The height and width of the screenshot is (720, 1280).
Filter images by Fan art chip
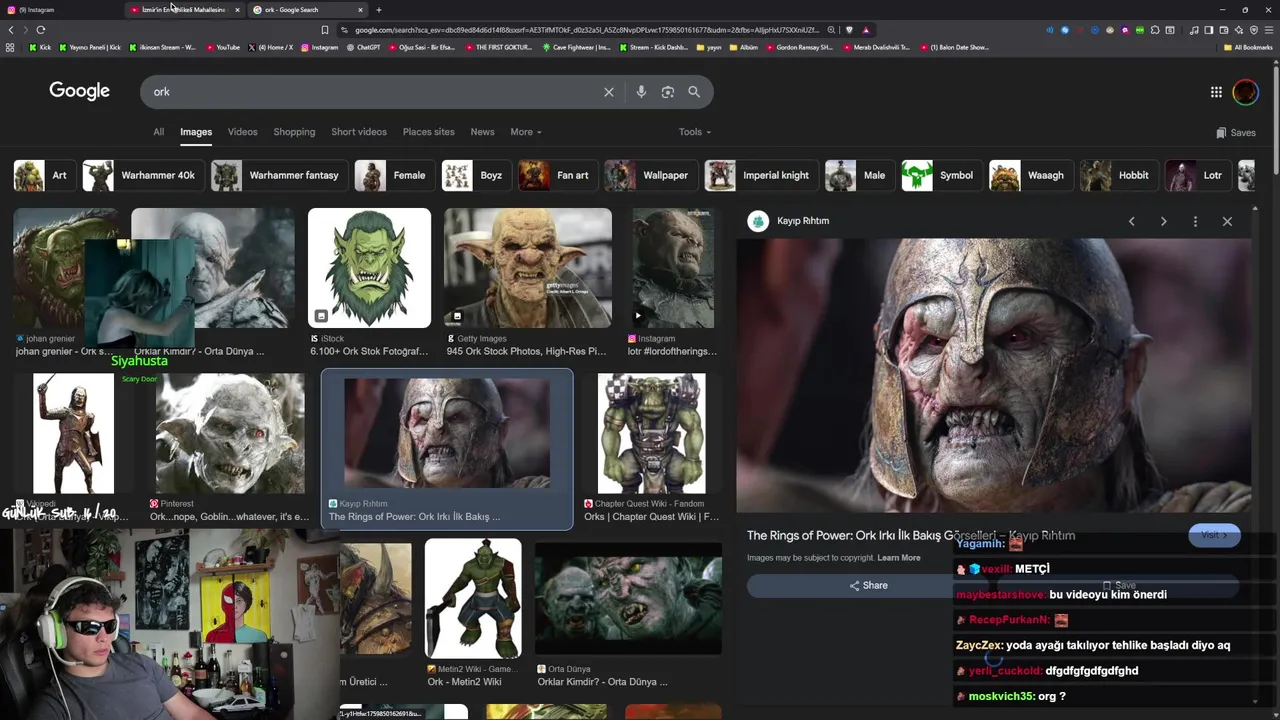(x=557, y=175)
